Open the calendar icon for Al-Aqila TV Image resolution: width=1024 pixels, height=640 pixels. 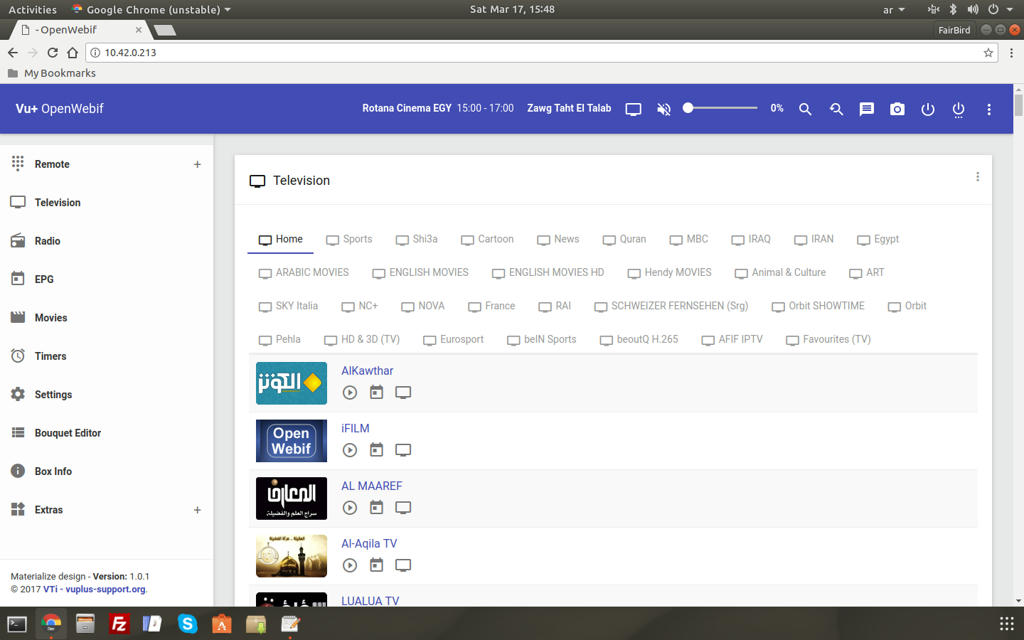click(376, 565)
